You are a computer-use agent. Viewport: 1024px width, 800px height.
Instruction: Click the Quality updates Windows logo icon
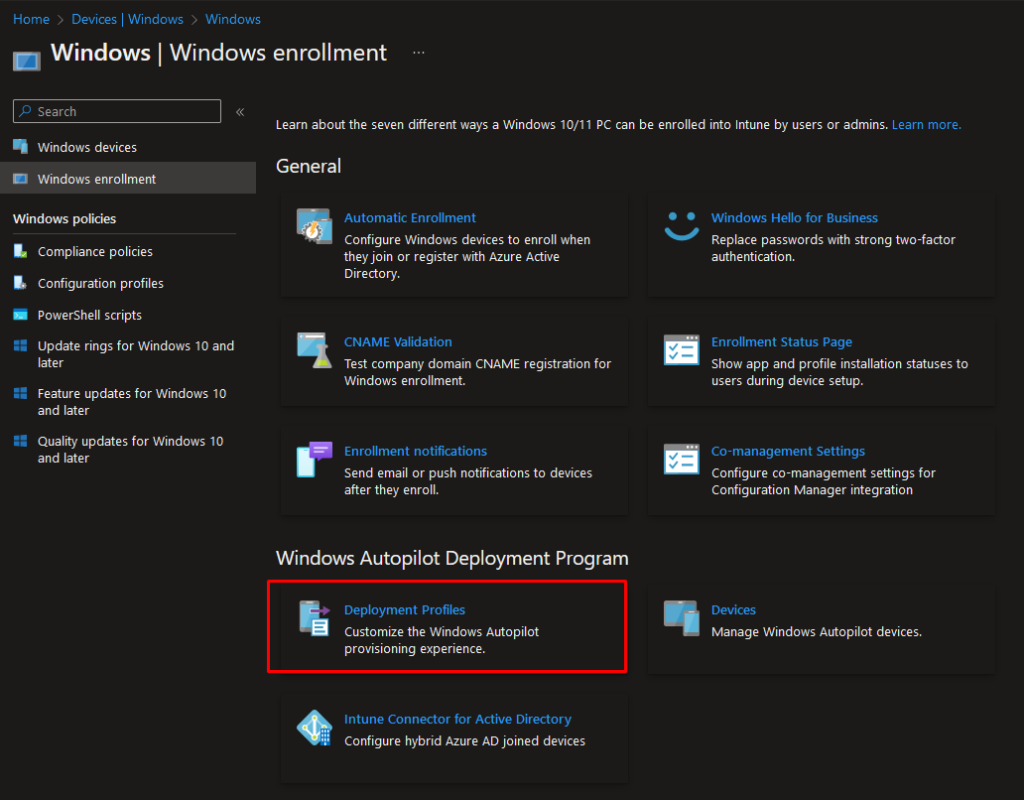point(20,441)
